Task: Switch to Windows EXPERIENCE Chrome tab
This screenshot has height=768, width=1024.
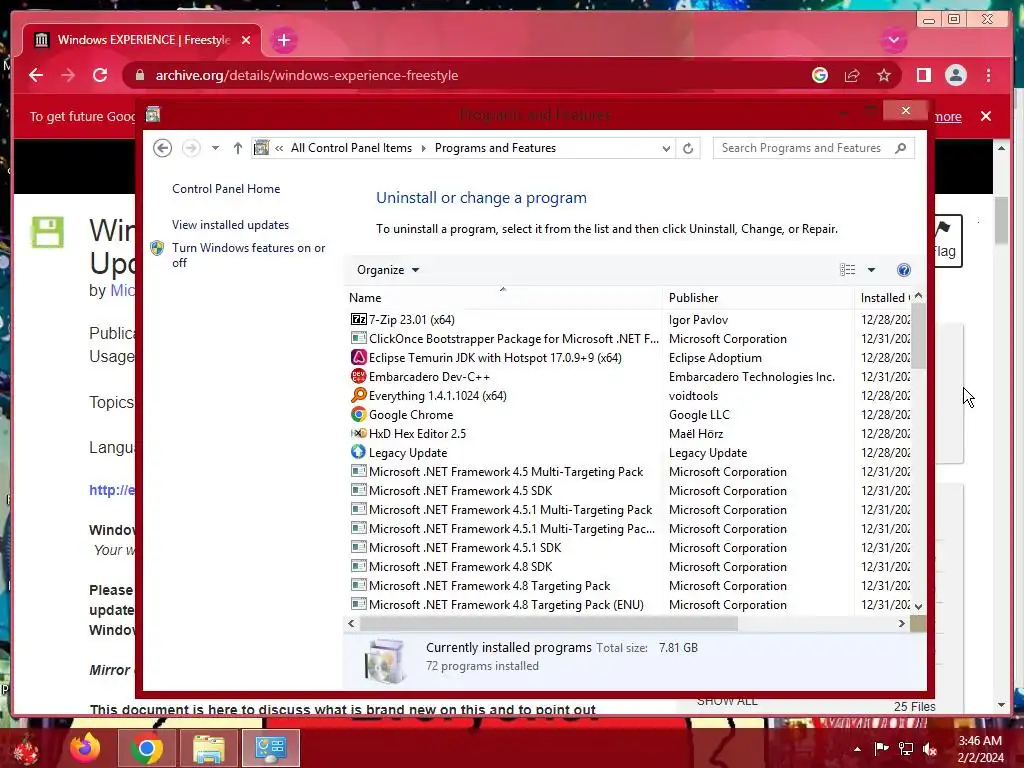Action: (x=142, y=40)
